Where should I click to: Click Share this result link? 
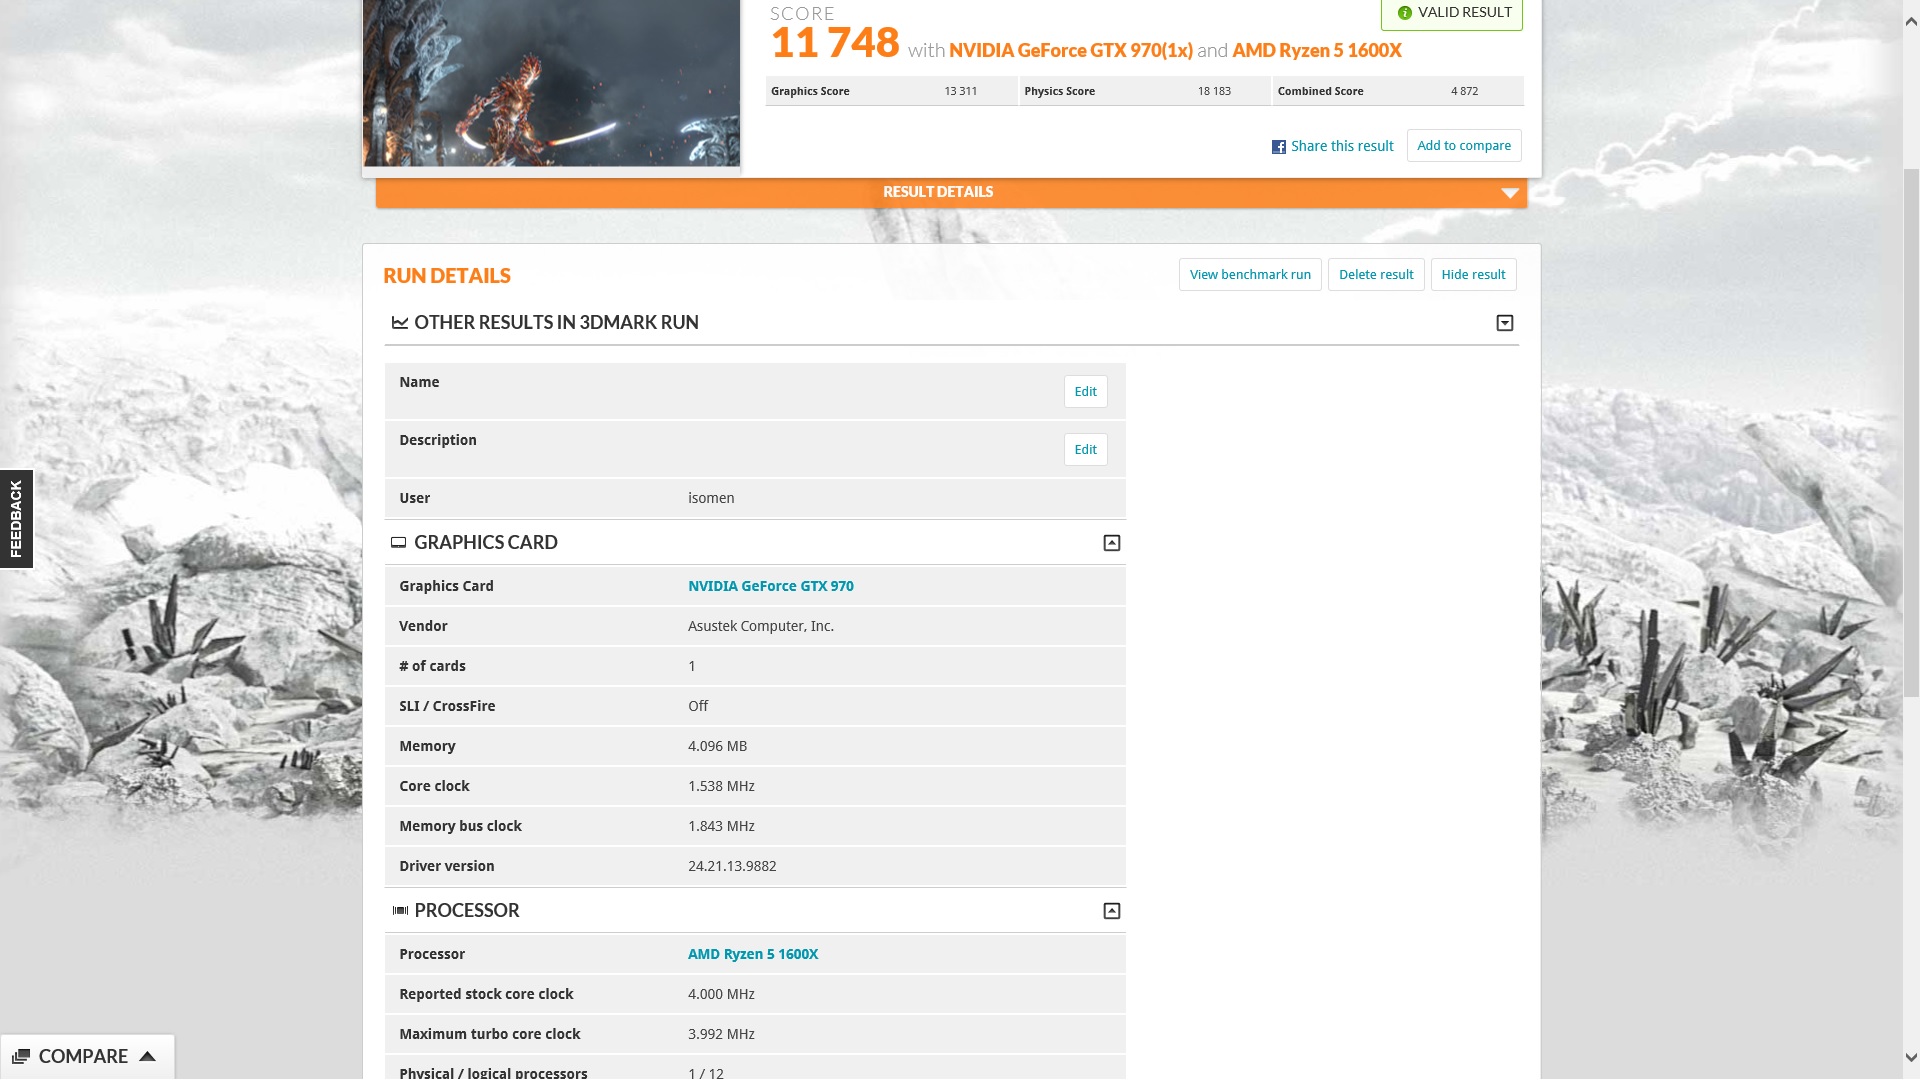click(1342, 146)
